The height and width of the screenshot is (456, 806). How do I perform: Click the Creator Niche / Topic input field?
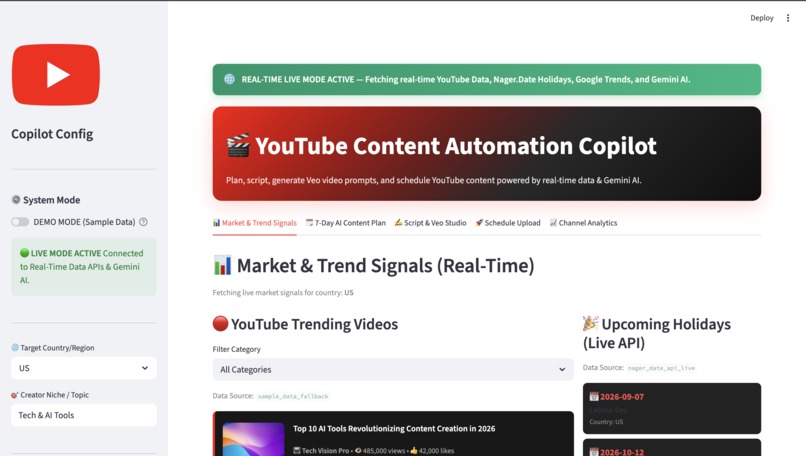pos(84,415)
